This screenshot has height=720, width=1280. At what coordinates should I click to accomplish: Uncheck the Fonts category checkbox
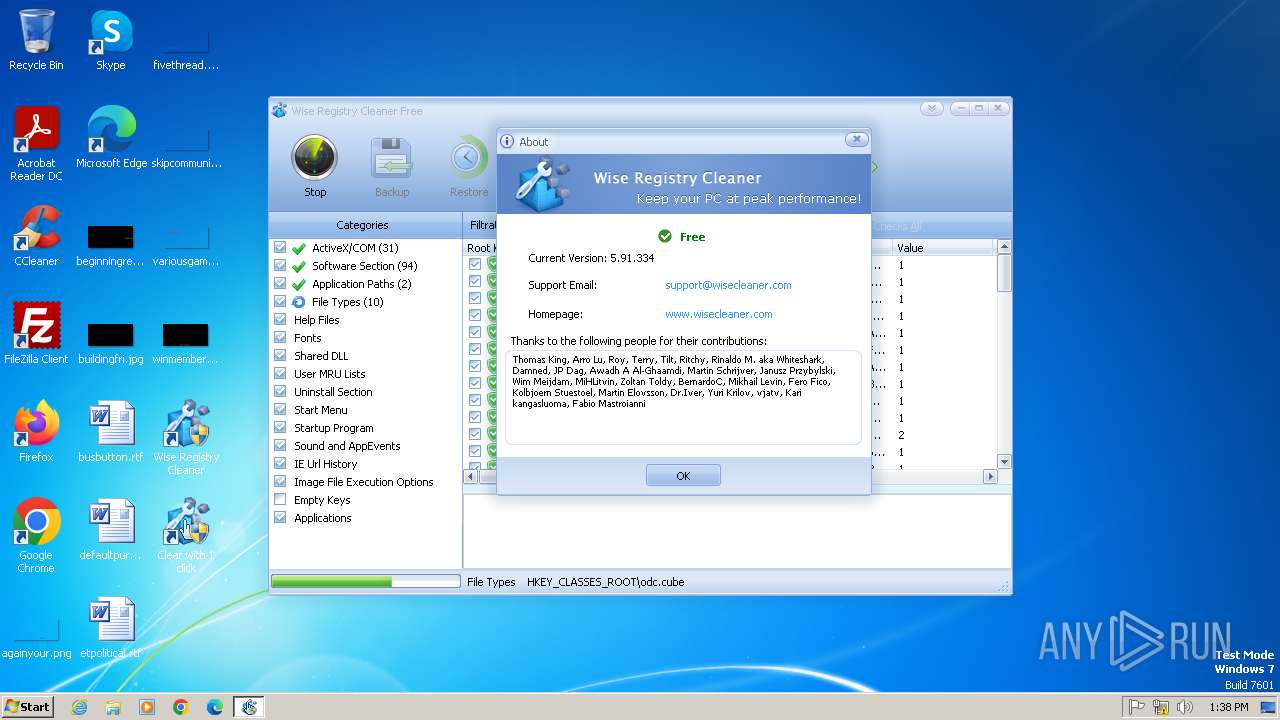280,338
